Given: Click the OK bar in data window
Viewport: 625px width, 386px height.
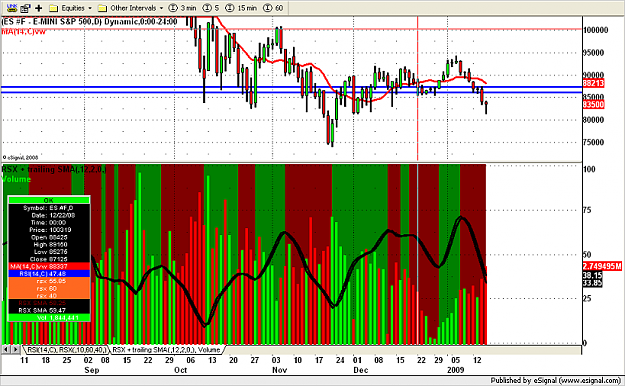Looking at the screenshot, I should point(49,200).
